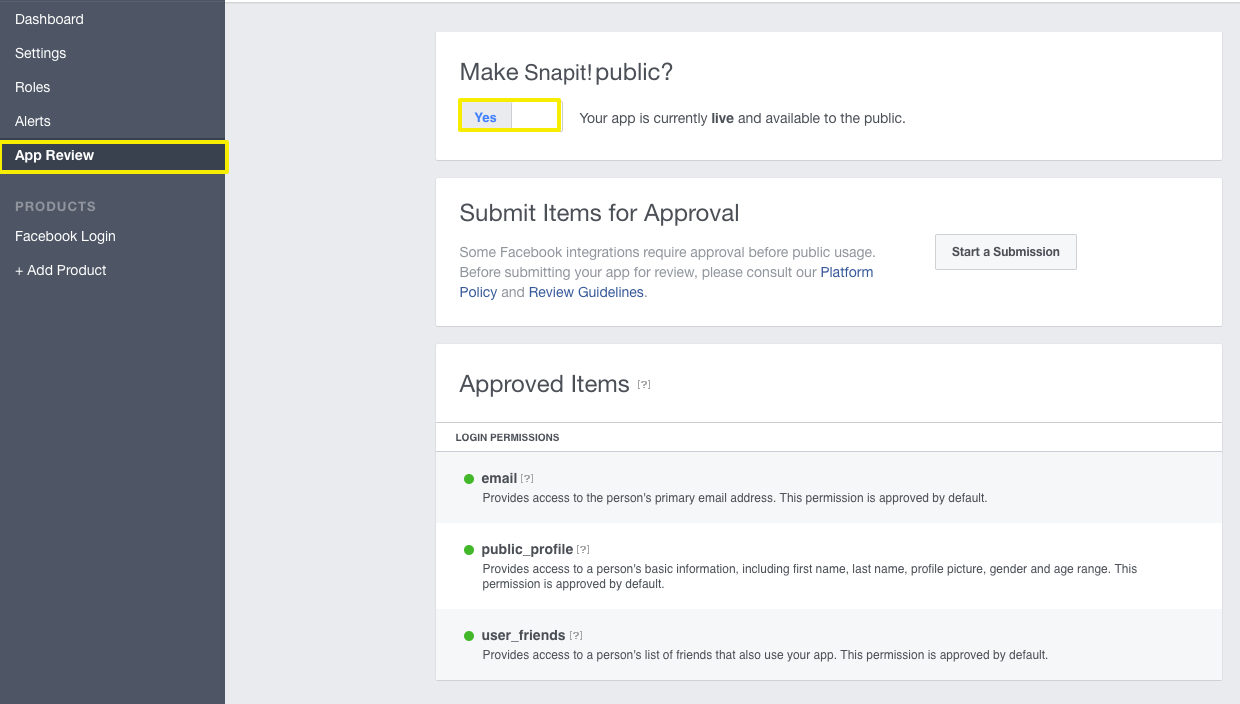Click the Approved Items heading
The image size is (1240, 704).
(x=544, y=384)
